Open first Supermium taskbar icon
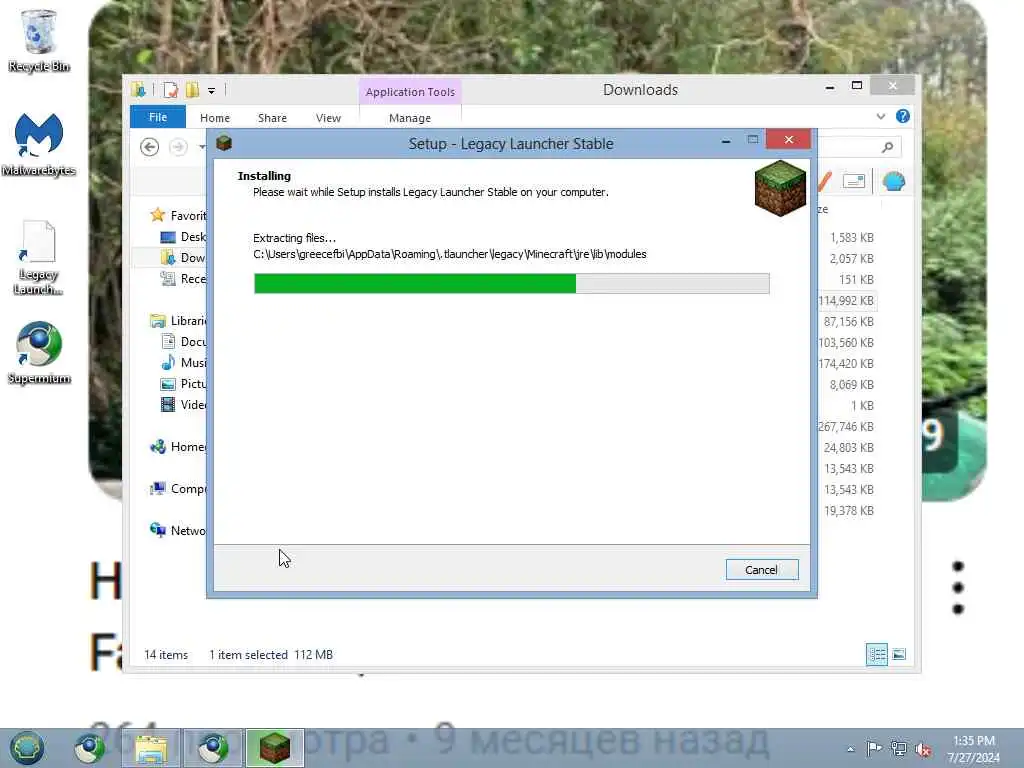 pos(89,748)
